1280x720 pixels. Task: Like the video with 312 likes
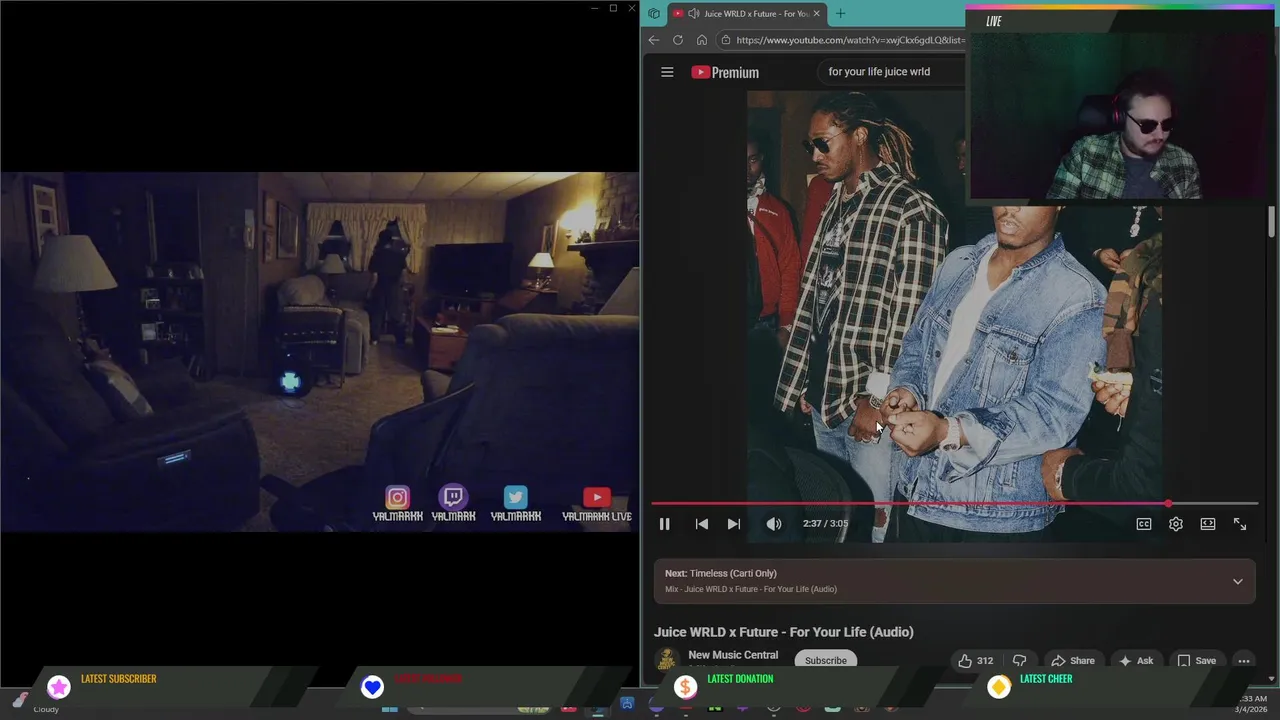click(x=975, y=660)
